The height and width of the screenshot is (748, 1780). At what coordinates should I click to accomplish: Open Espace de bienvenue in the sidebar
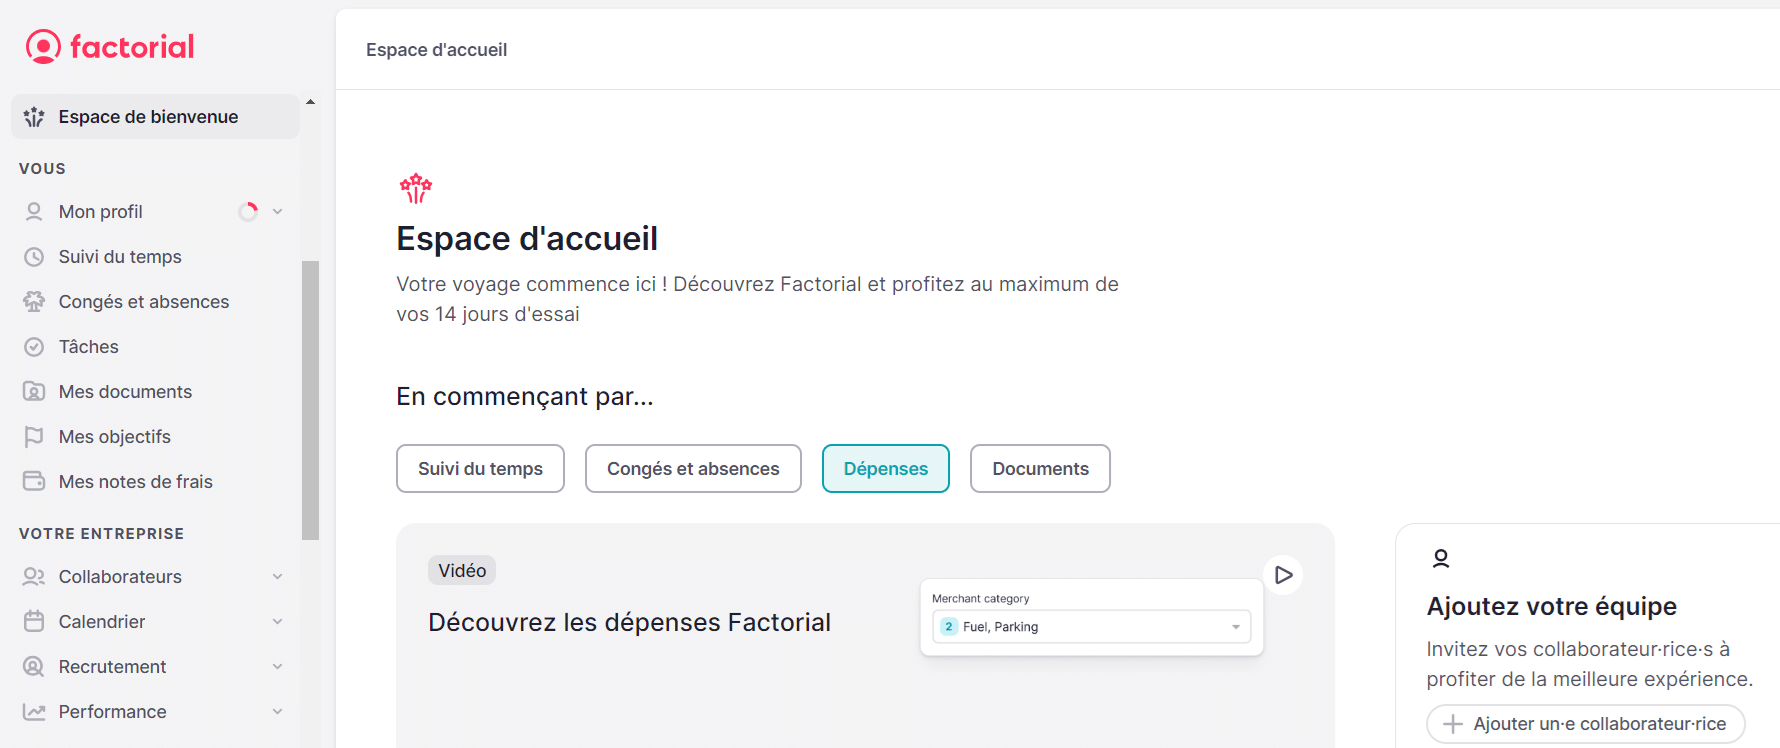(x=155, y=117)
